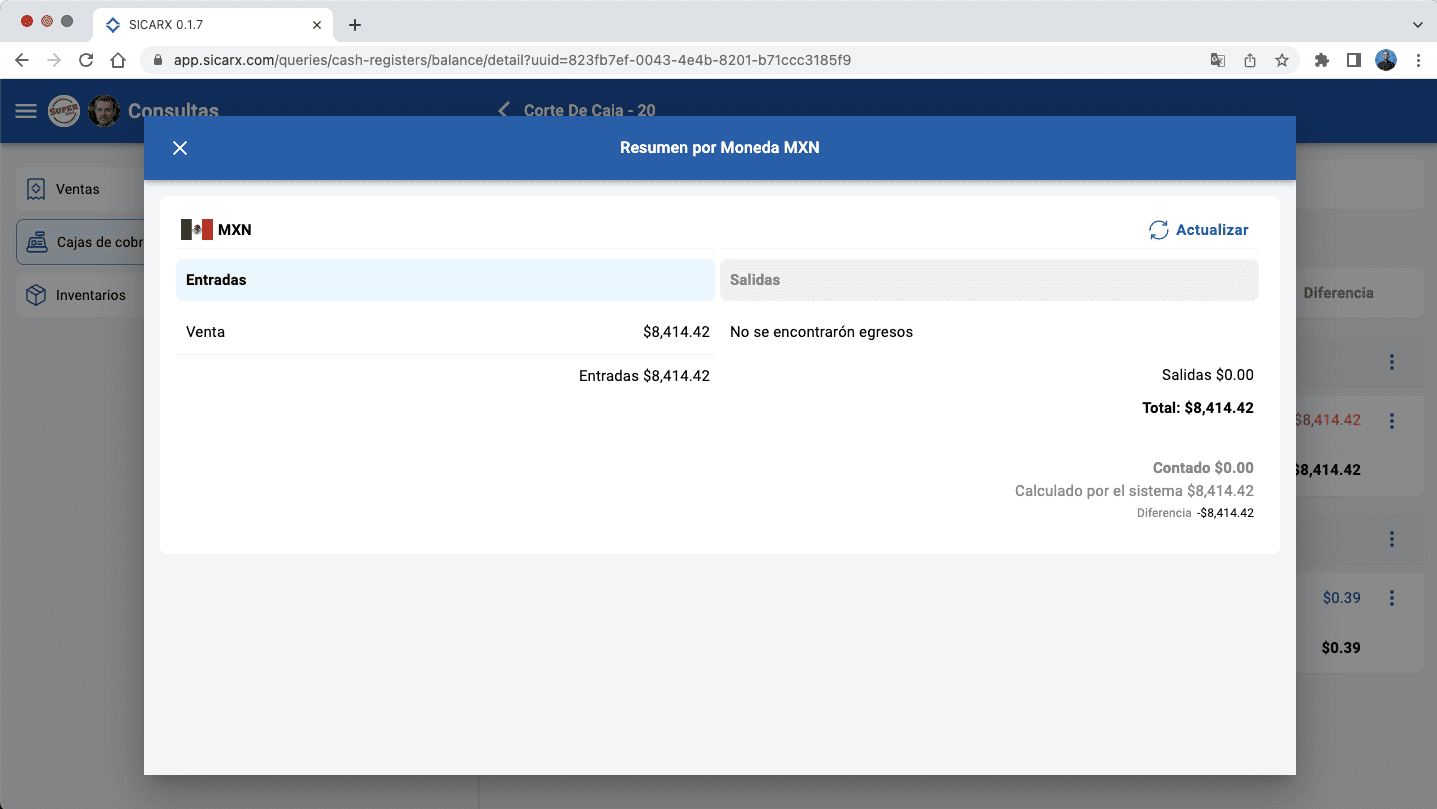Screen dimensions: 1437x809
Task: Open the browser extensions puzzle icon
Action: click(1321, 60)
